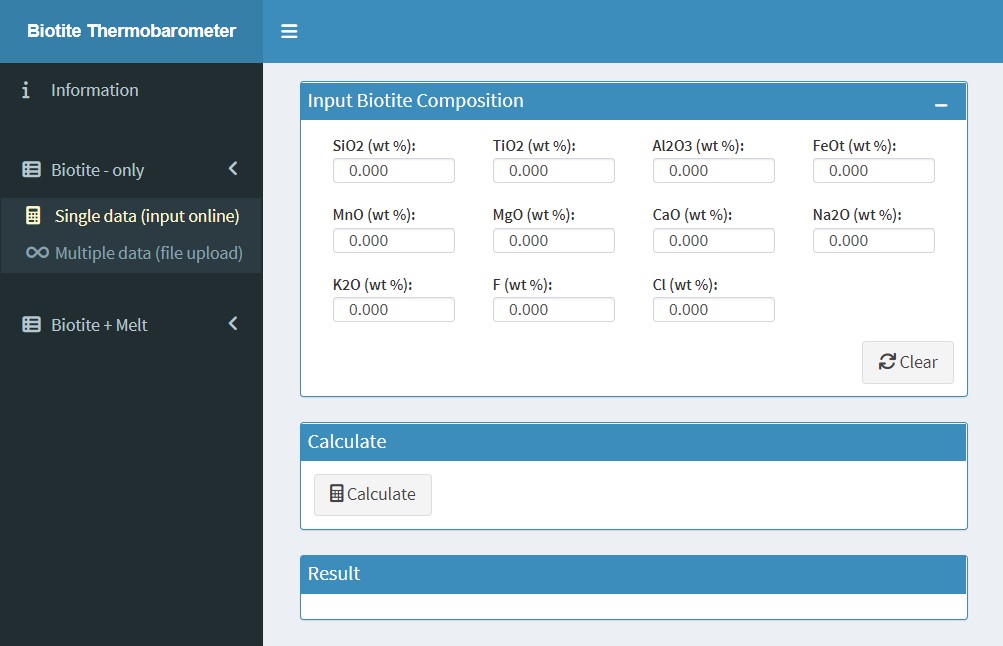Click the Information 'i' icon in sidebar
This screenshot has height=646, width=1003.
click(x=26, y=90)
